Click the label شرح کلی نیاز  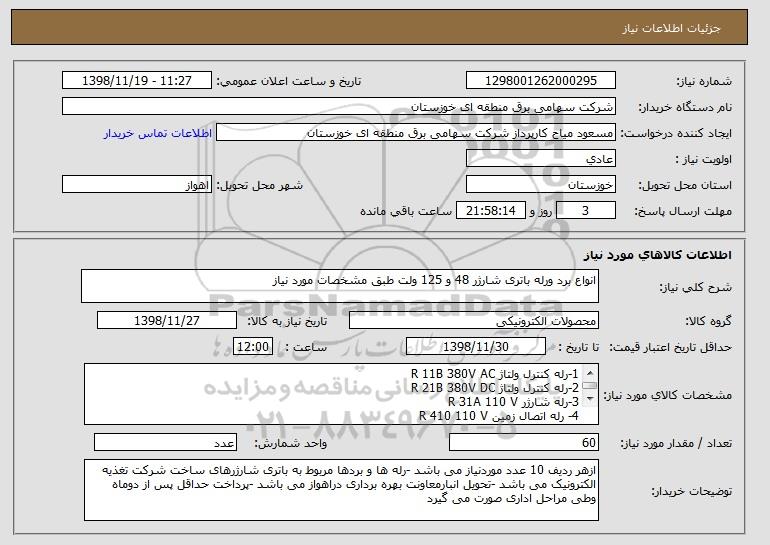[x=695, y=287]
